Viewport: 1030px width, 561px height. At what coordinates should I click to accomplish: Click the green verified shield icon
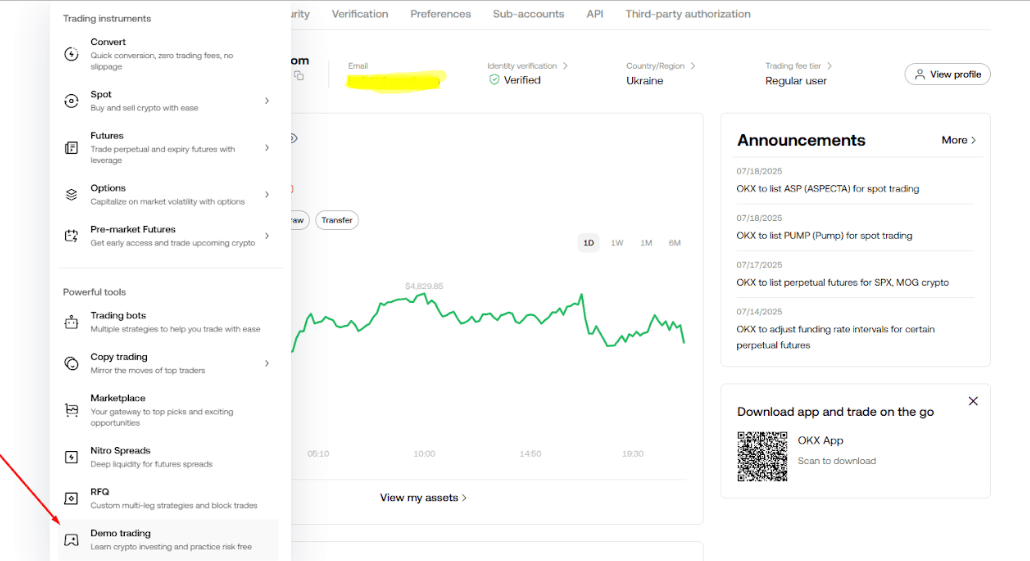[494, 79]
